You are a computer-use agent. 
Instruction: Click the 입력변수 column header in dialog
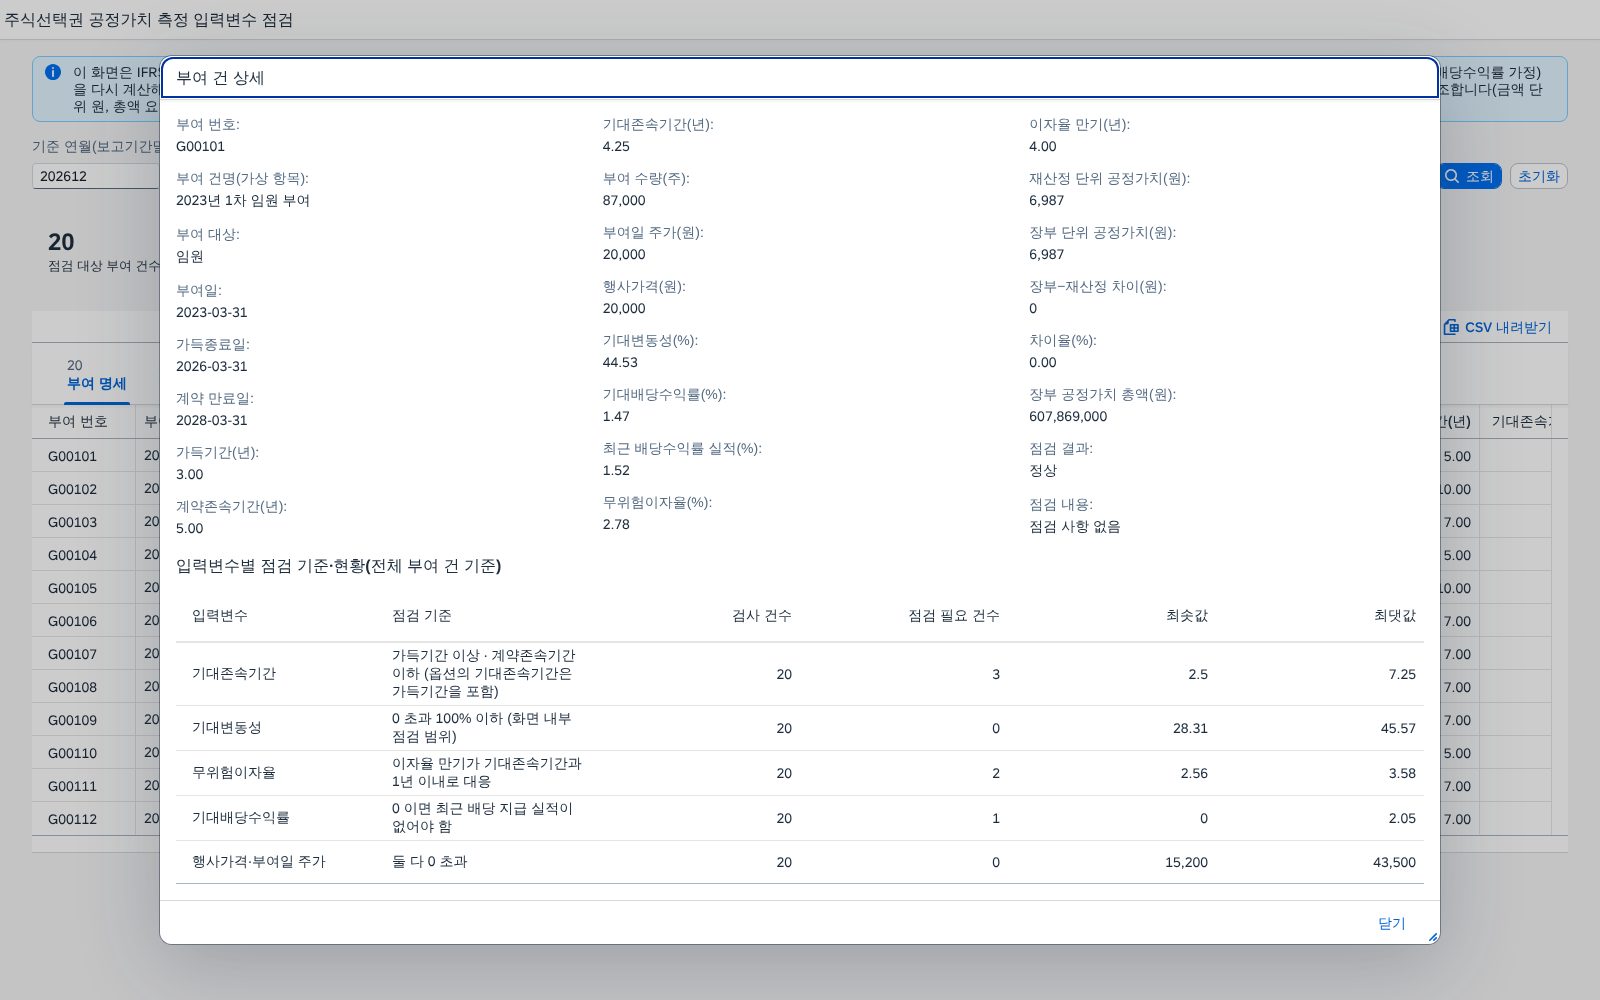(220, 615)
